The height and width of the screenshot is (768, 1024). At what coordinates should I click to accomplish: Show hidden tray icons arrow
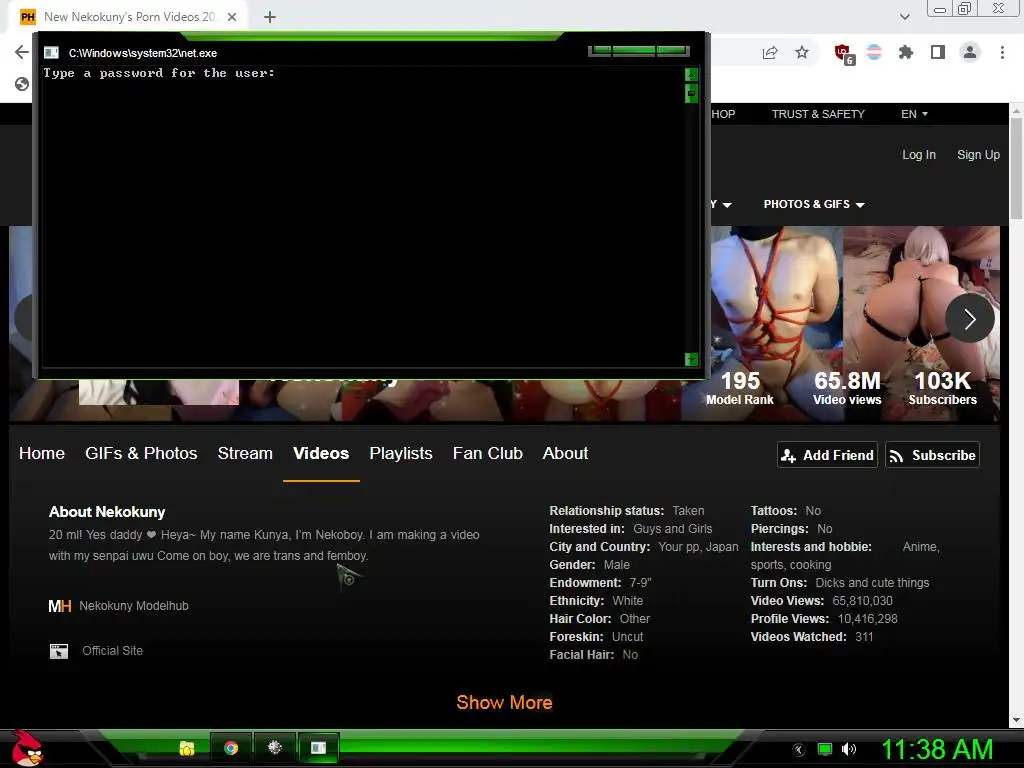click(798, 750)
